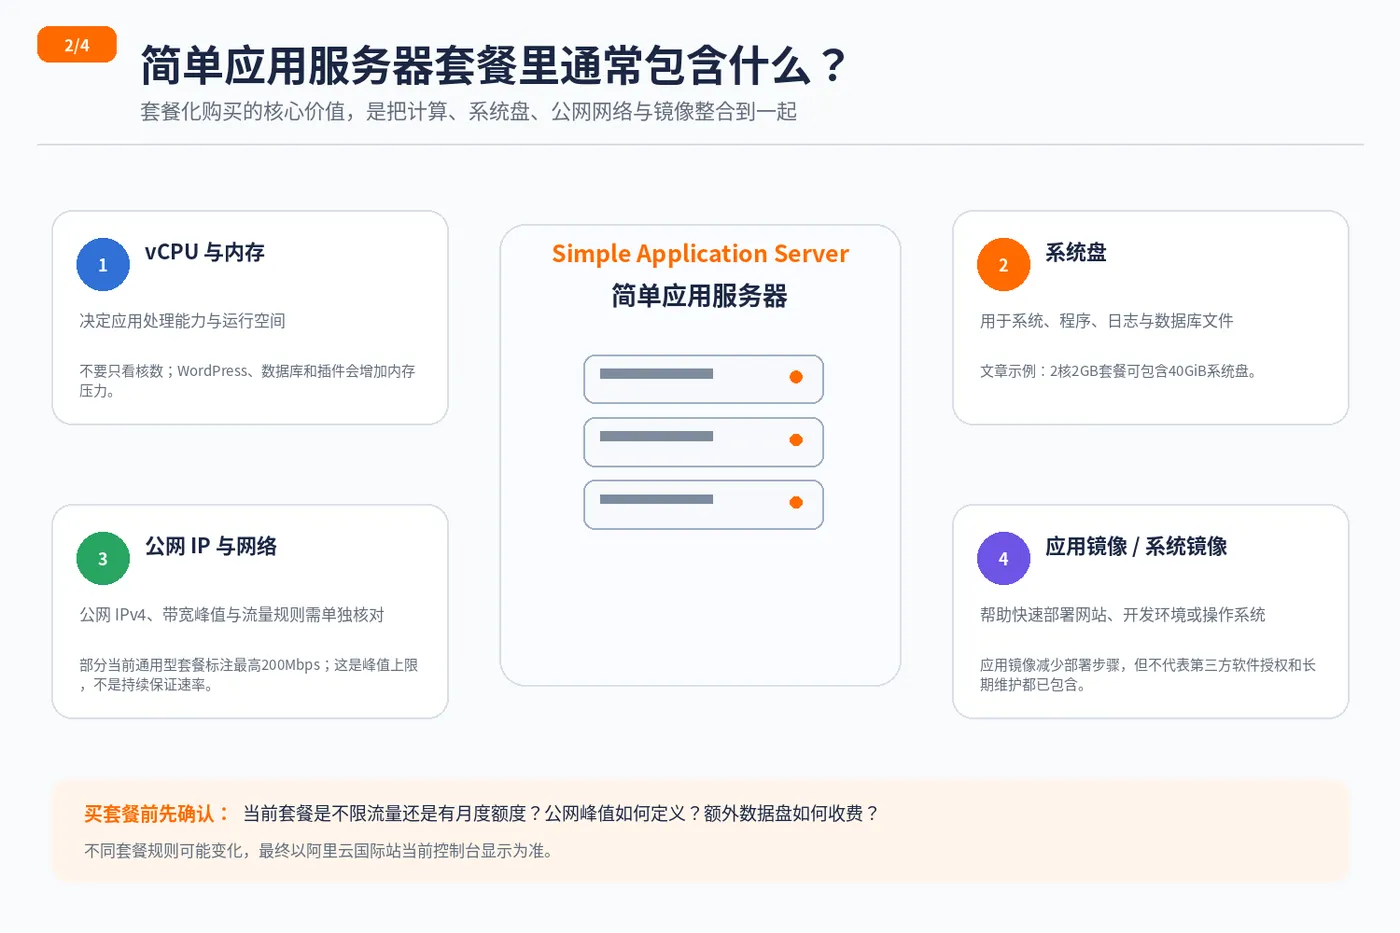Click the blue number 1 circle

point(103,265)
